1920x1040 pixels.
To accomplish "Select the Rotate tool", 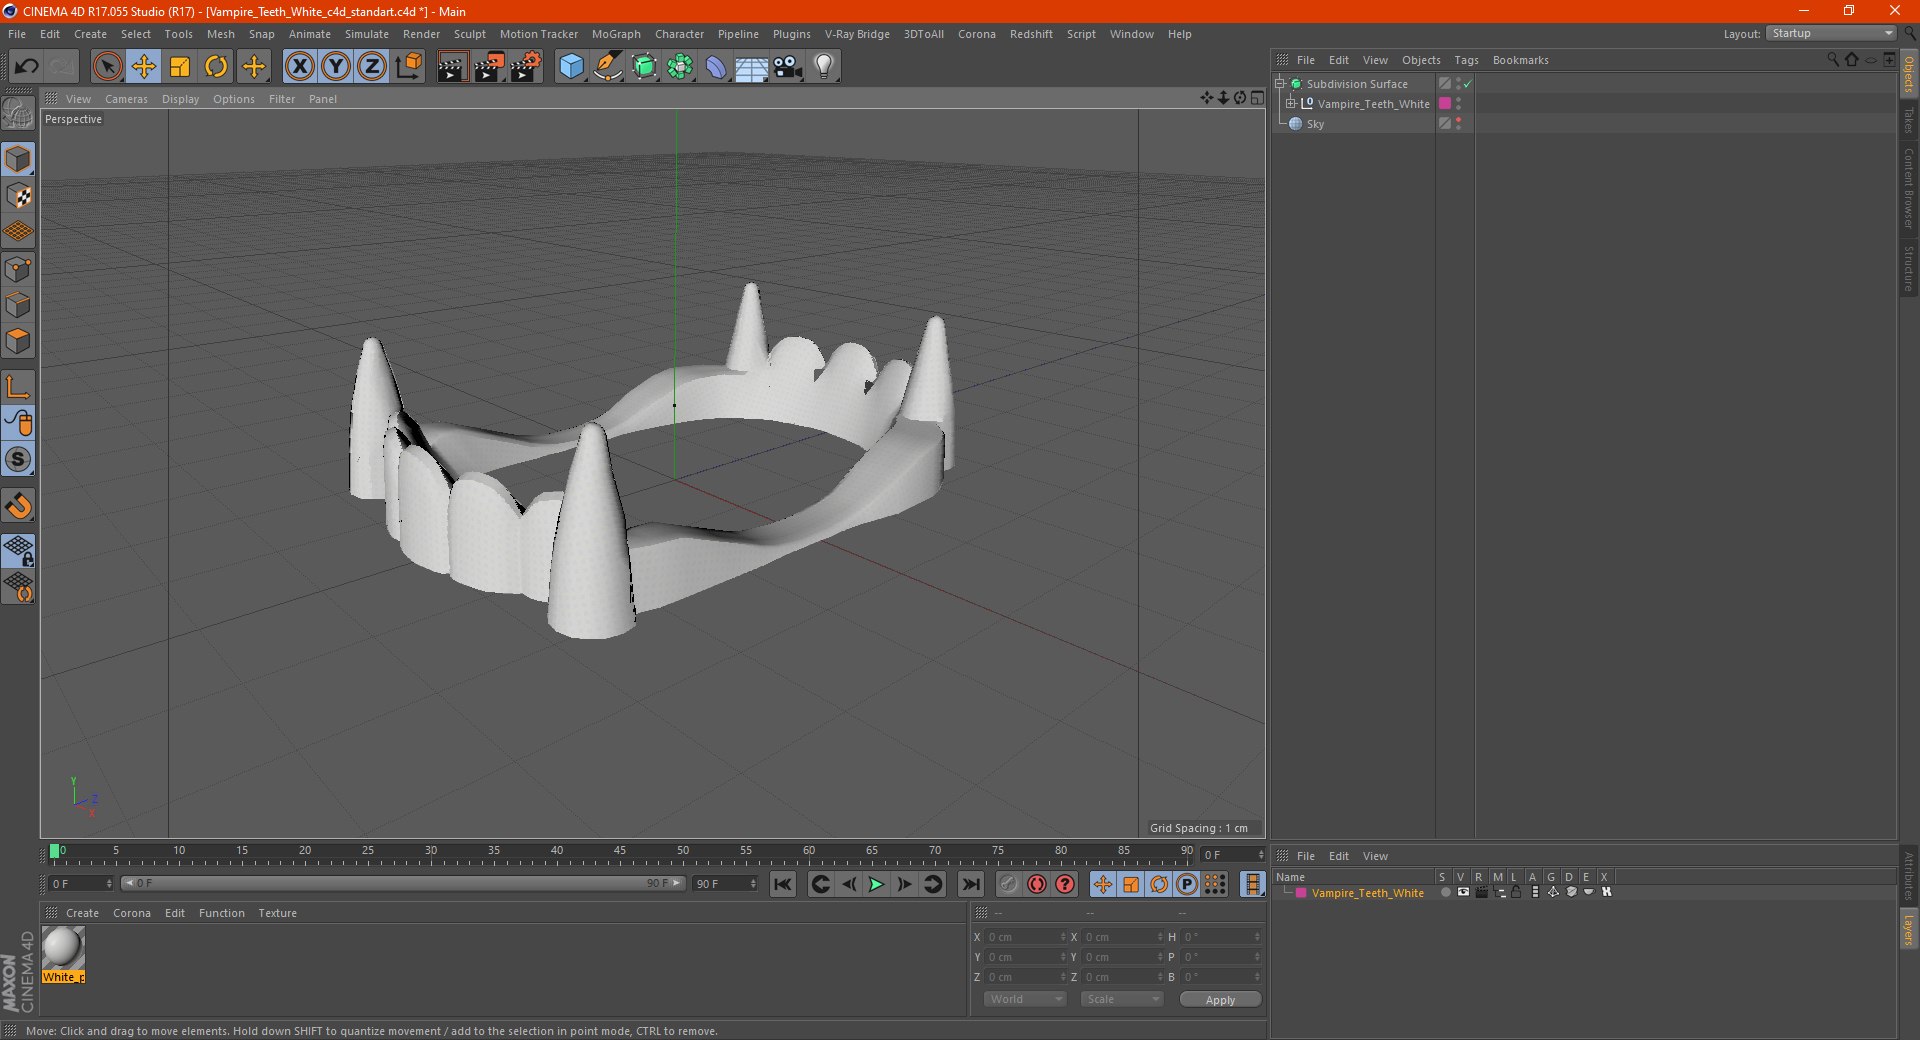I will pos(216,67).
